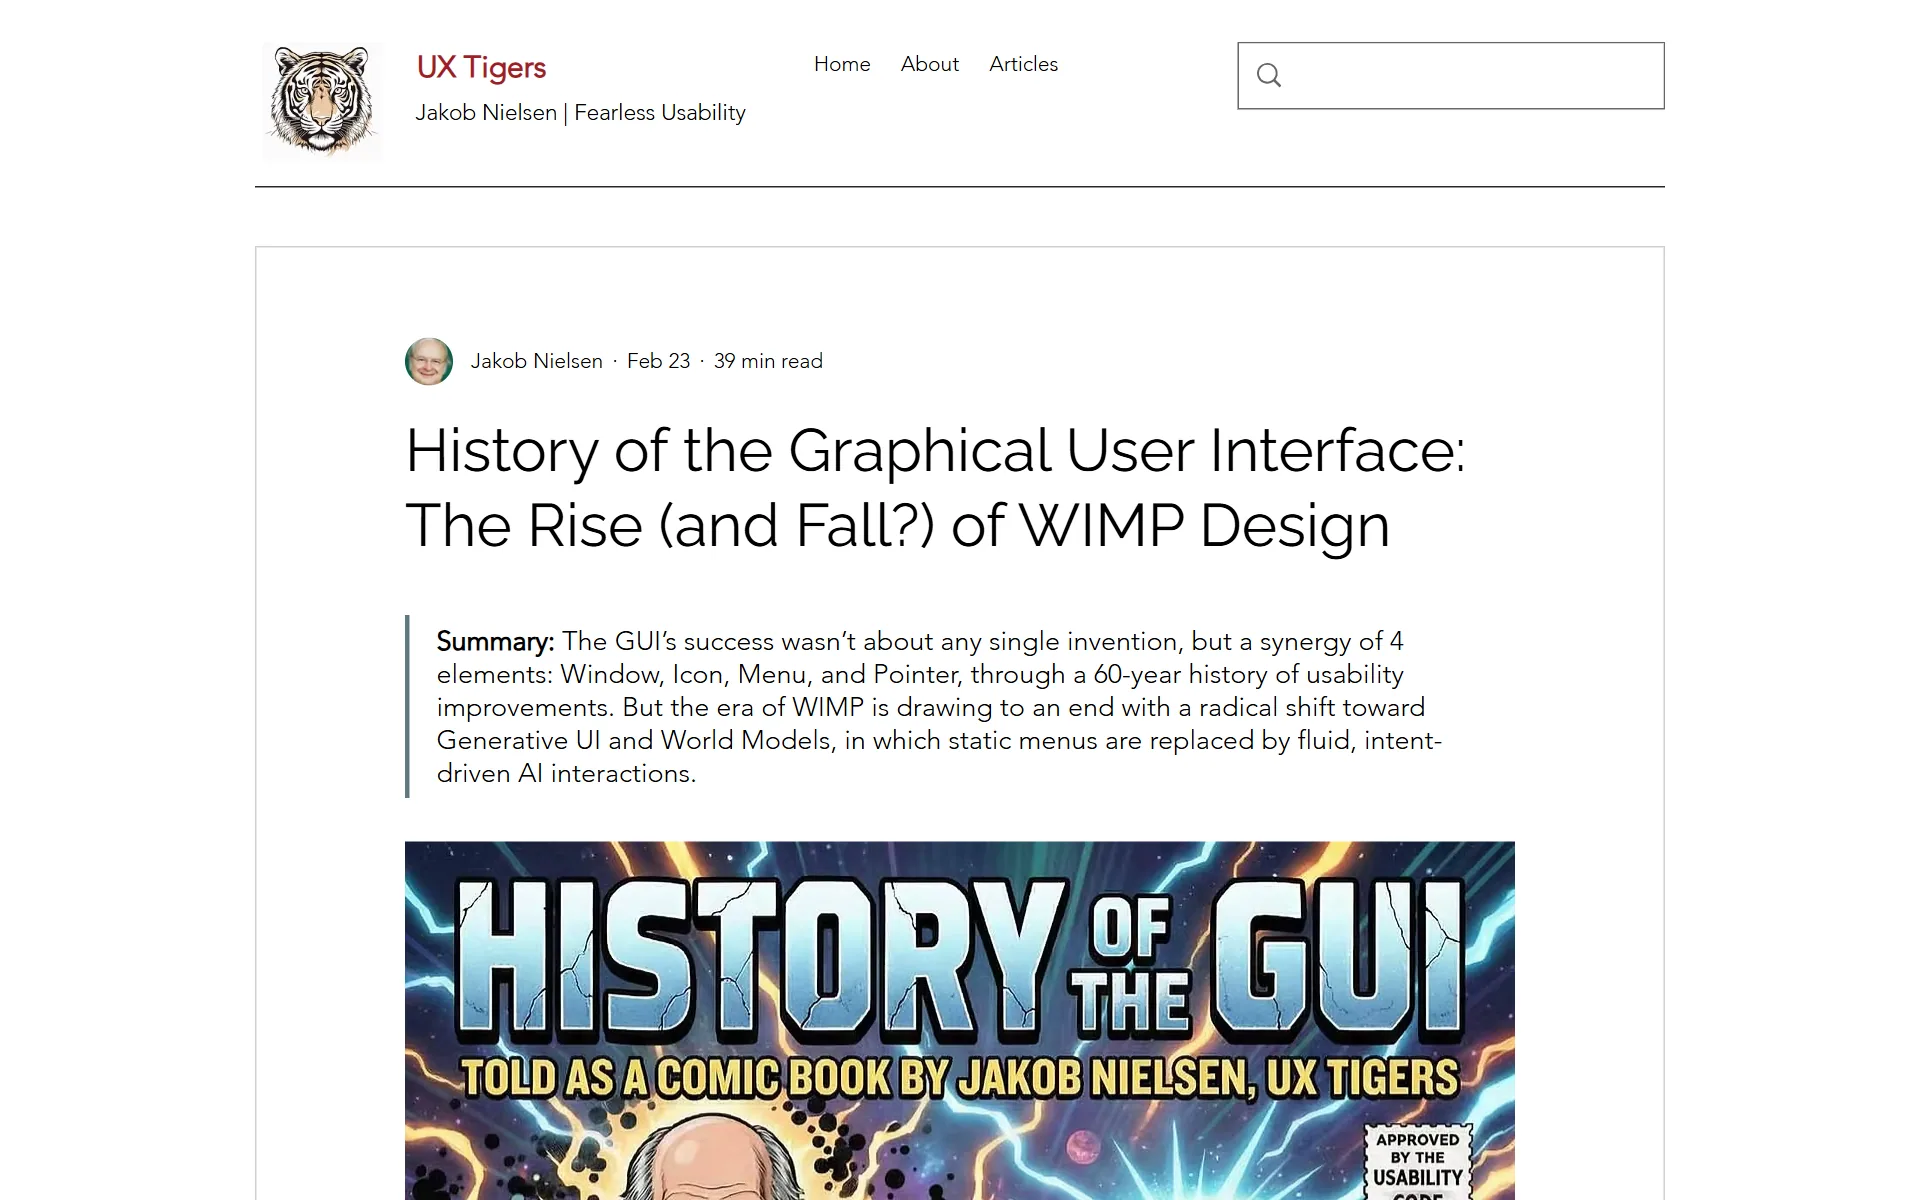This screenshot has width=1920, height=1200.
Task: Focus the site search input field
Action: pos(1451,76)
